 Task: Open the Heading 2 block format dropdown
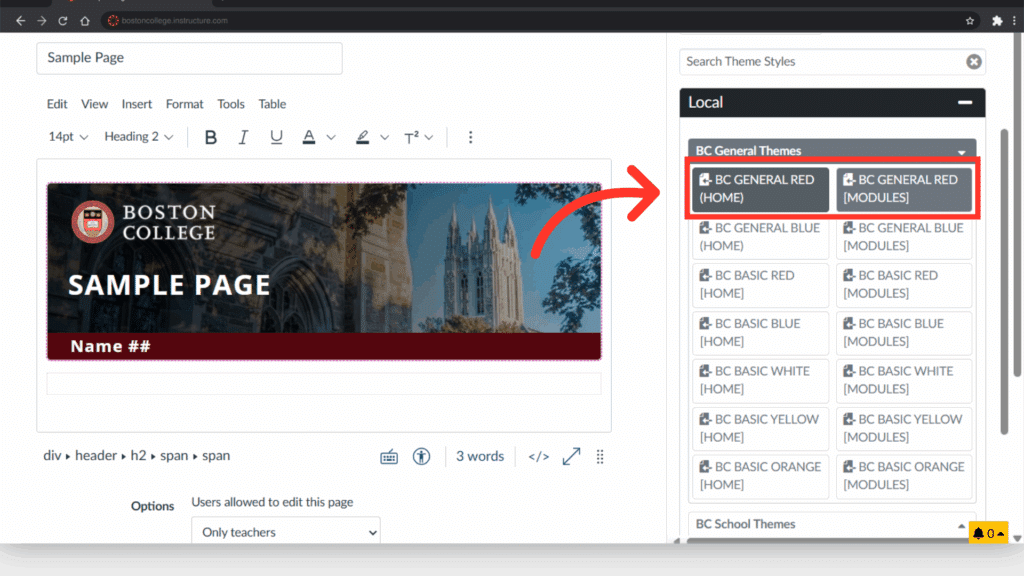coord(138,137)
